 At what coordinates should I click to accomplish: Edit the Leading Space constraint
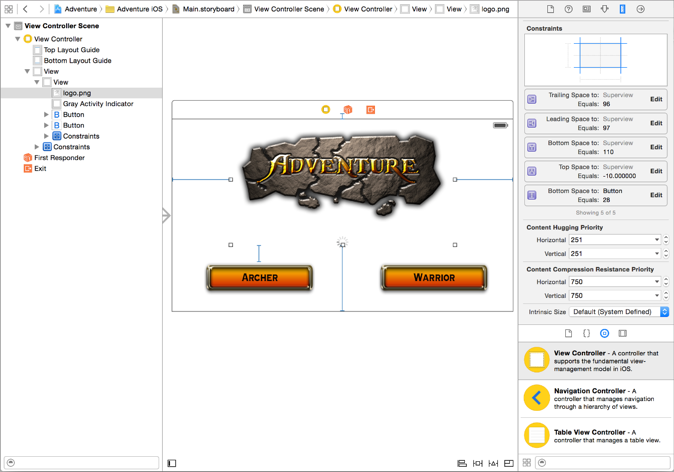656,123
